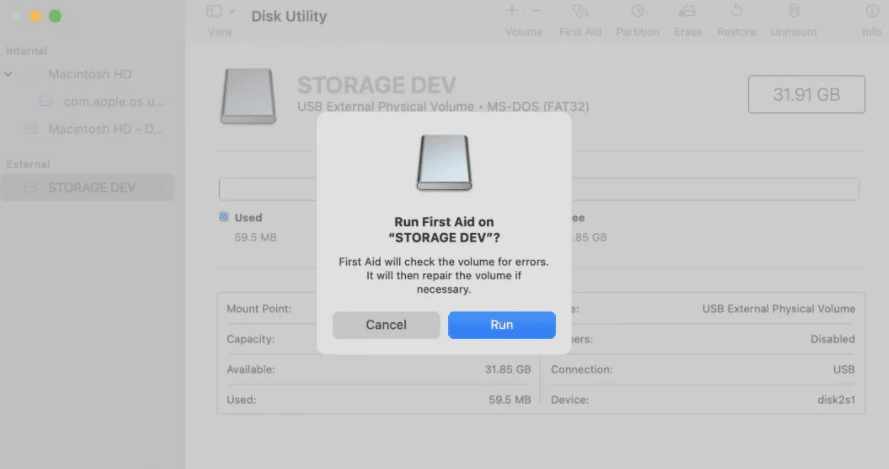Open the View dropdown chevron
Image resolution: width=889 pixels, height=469 pixels.
tap(232, 11)
